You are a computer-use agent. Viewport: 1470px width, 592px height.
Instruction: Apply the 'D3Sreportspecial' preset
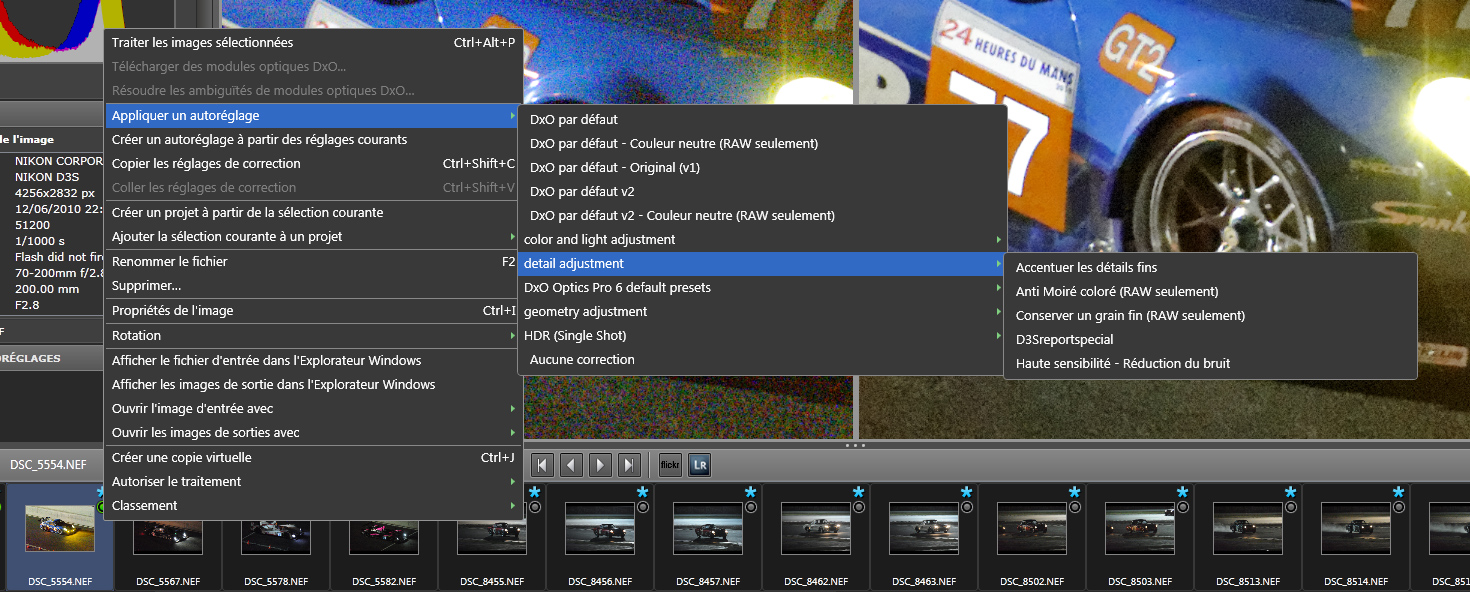coord(1210,340)
